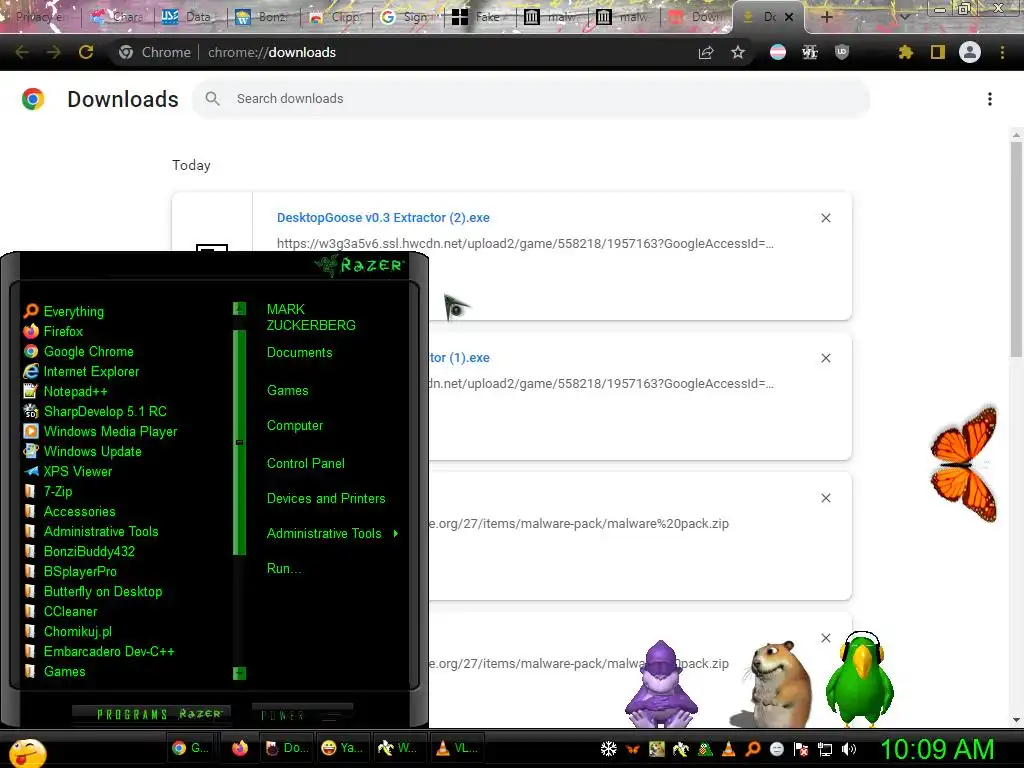Open a new Chrome tab with plus button

(826, 17)
